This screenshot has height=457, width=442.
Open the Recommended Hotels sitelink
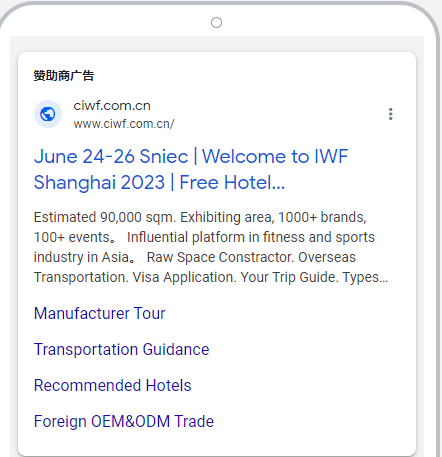coord(113,385)
